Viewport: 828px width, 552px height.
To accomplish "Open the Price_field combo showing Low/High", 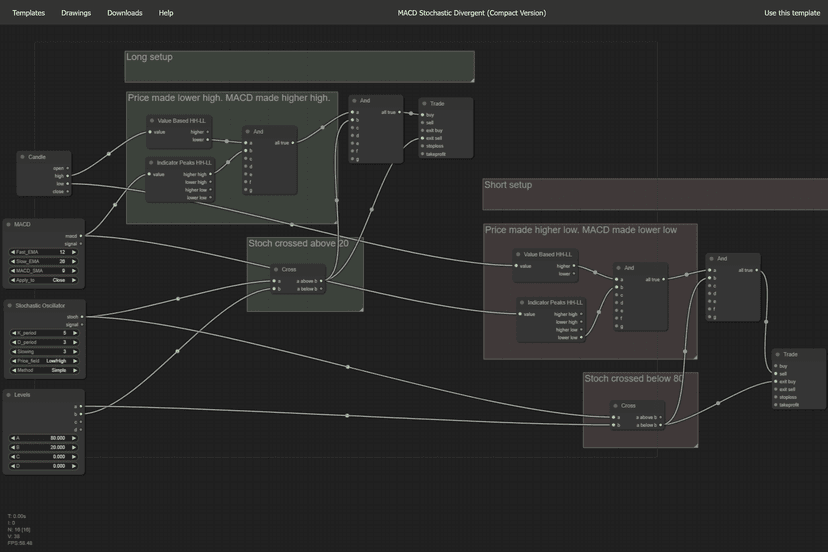I will tap(44, 361).
